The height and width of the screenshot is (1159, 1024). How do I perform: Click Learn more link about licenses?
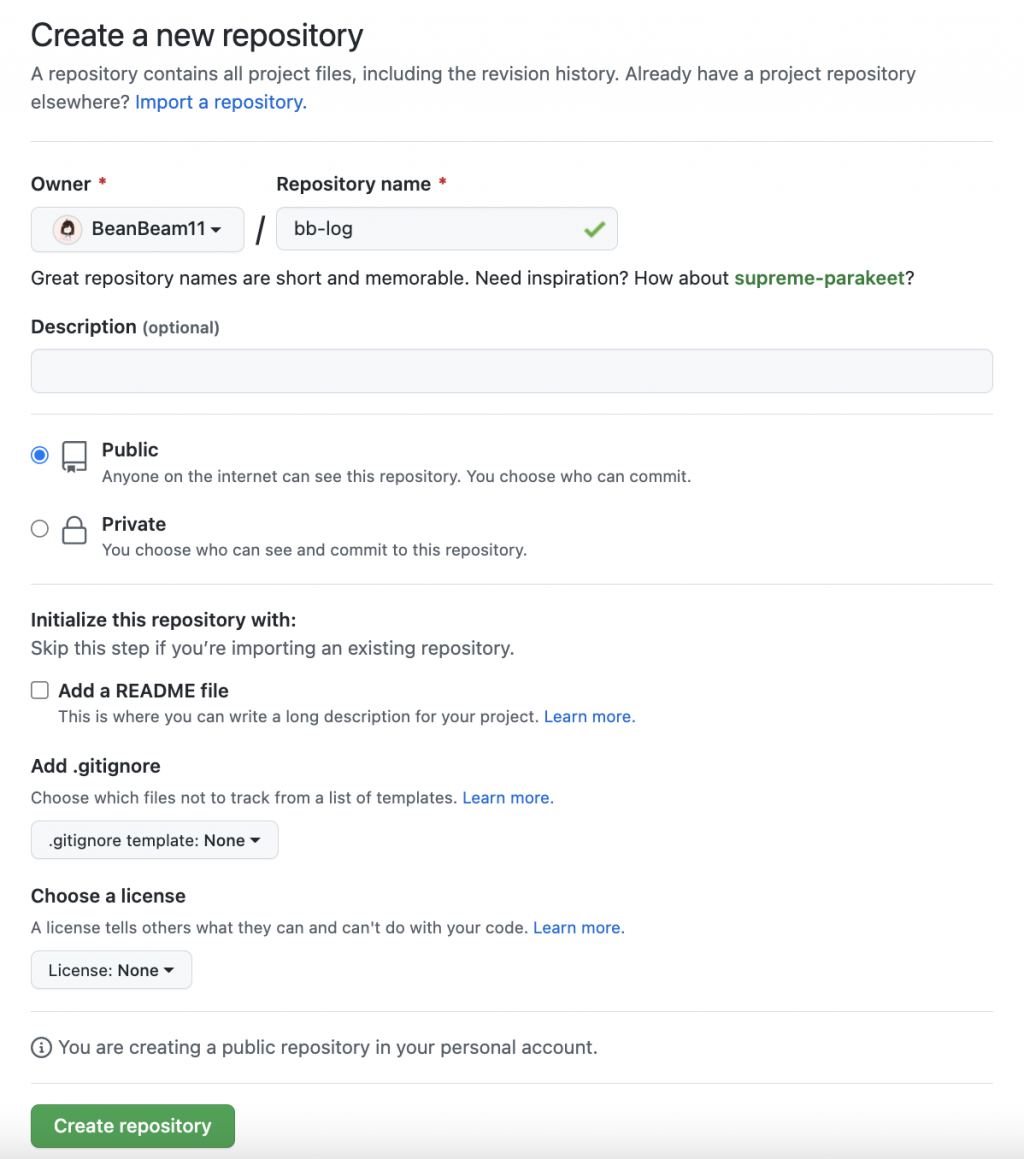pos(578,928)
